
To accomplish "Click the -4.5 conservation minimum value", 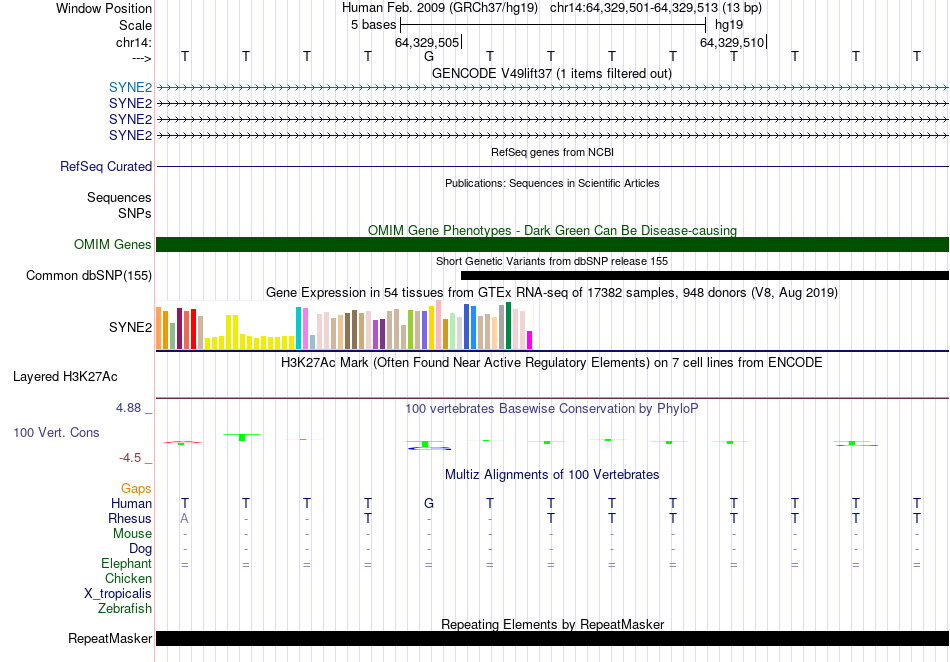I will pos(130,458).
